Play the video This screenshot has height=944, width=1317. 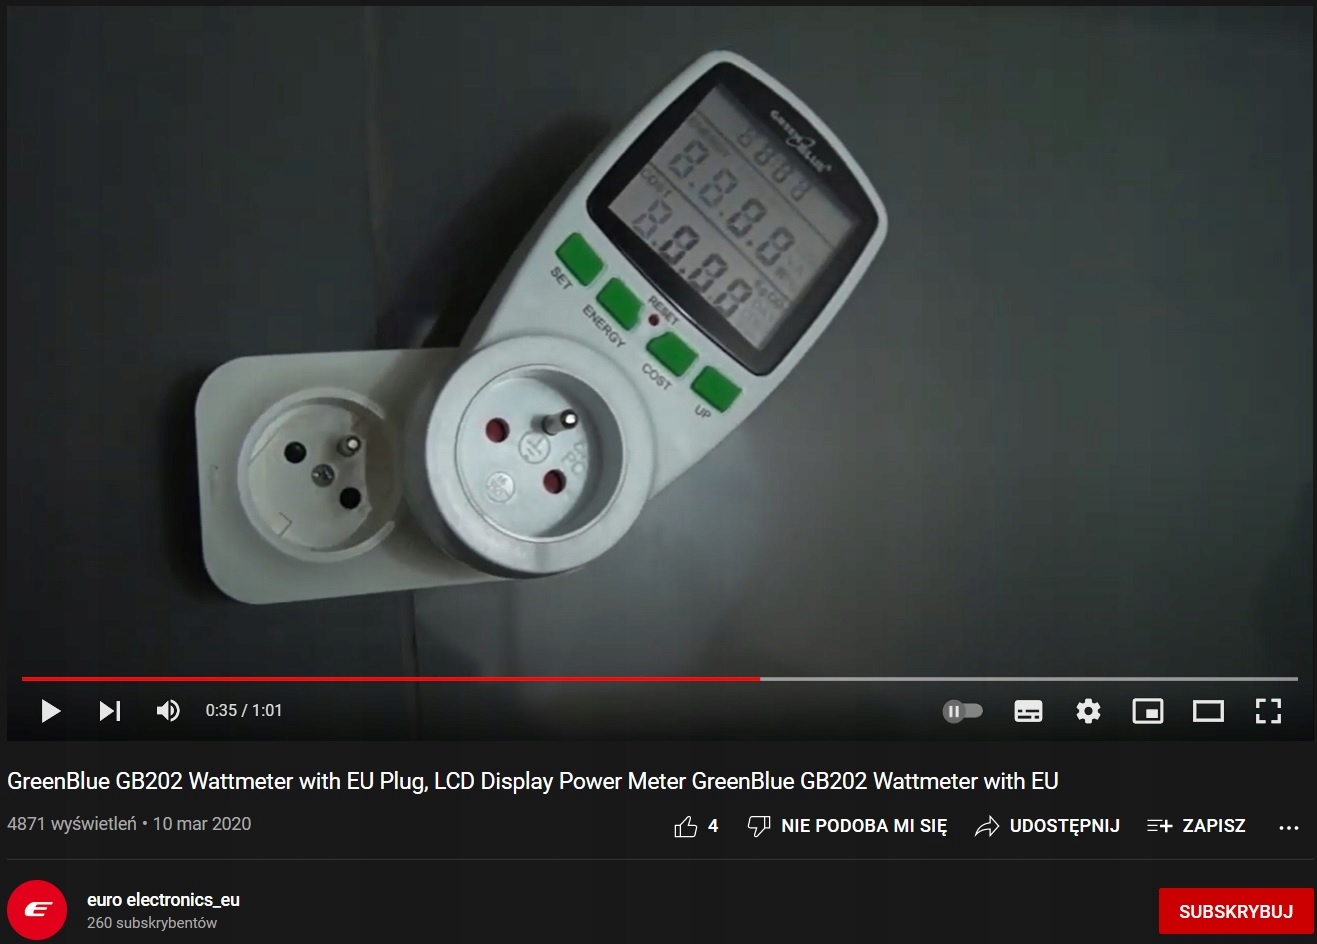[51, 711]
